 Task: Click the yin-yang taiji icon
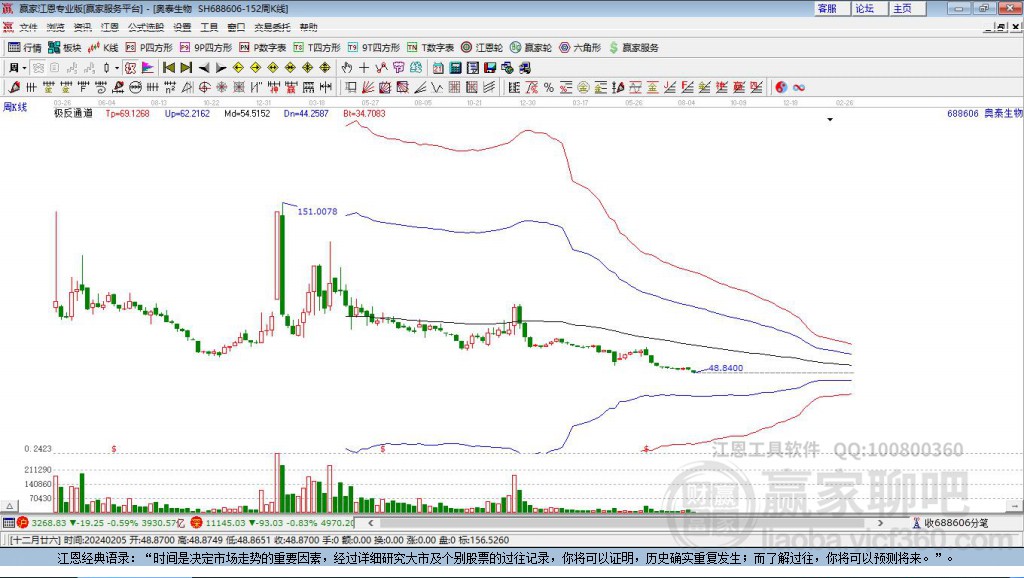click(781, 87)
